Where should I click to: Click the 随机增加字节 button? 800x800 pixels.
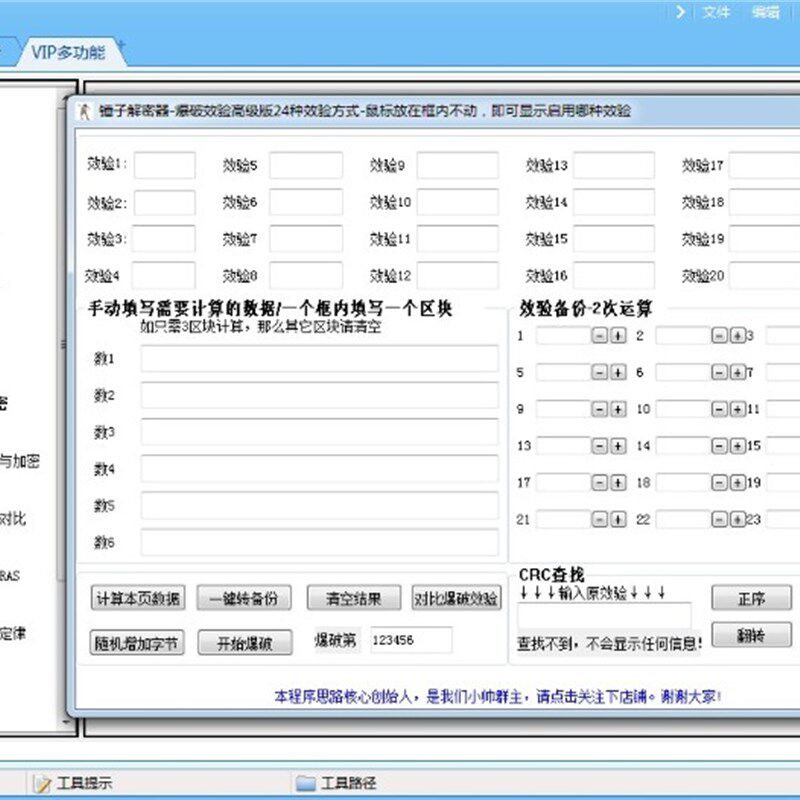[137, 643]
